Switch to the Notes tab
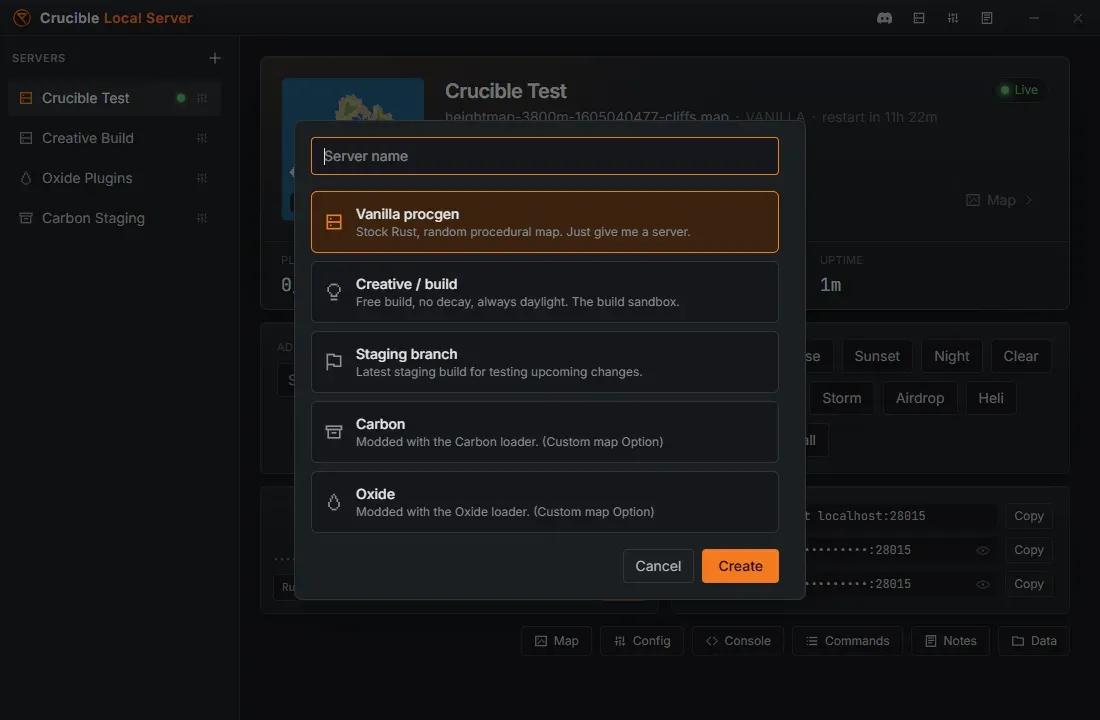 coord(951,641)
